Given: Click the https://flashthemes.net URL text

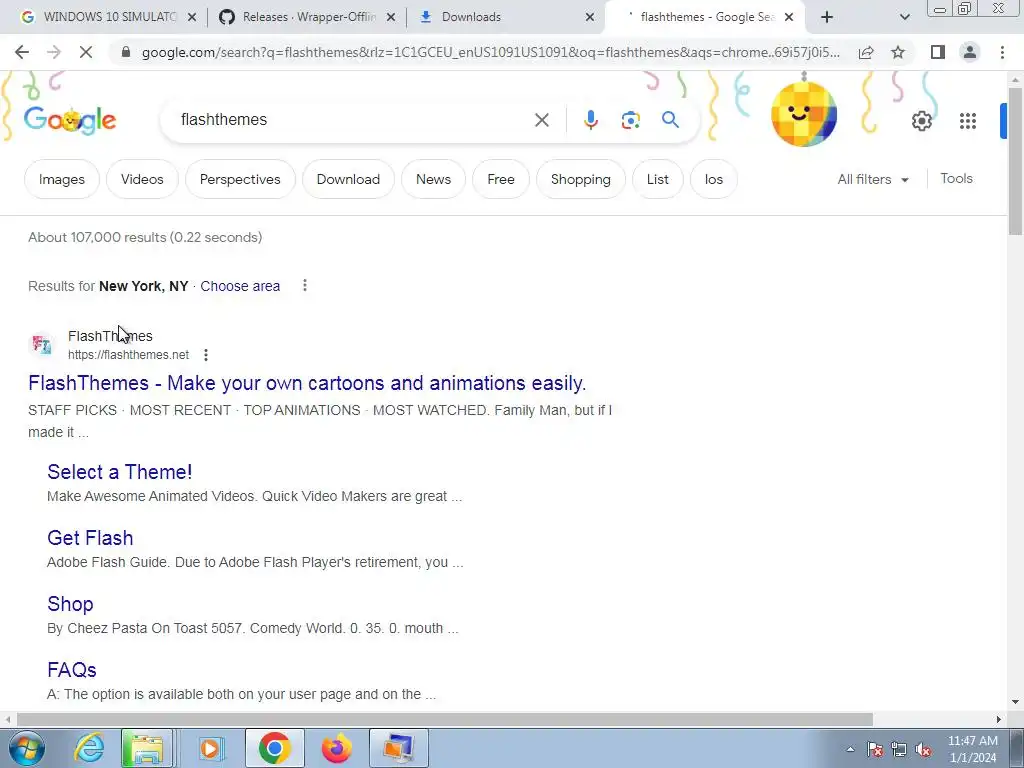Looking at the screenshot, I should click(129, 355).
